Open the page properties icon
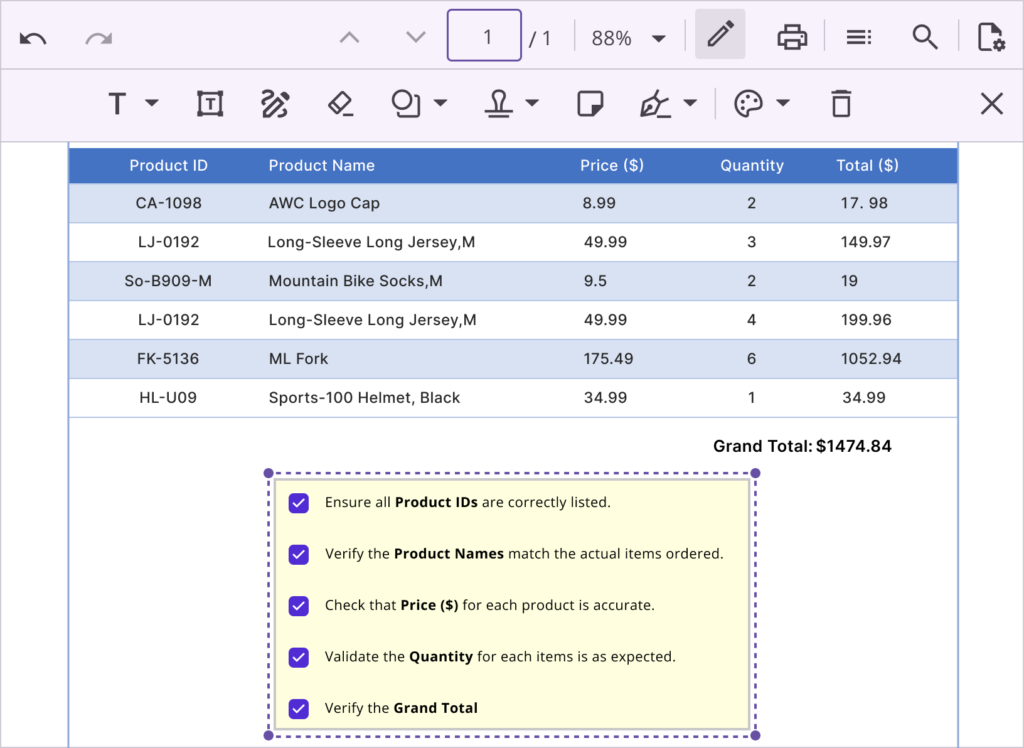The height and width of the screenshot is (748, 1024). (x=990, y=36)
